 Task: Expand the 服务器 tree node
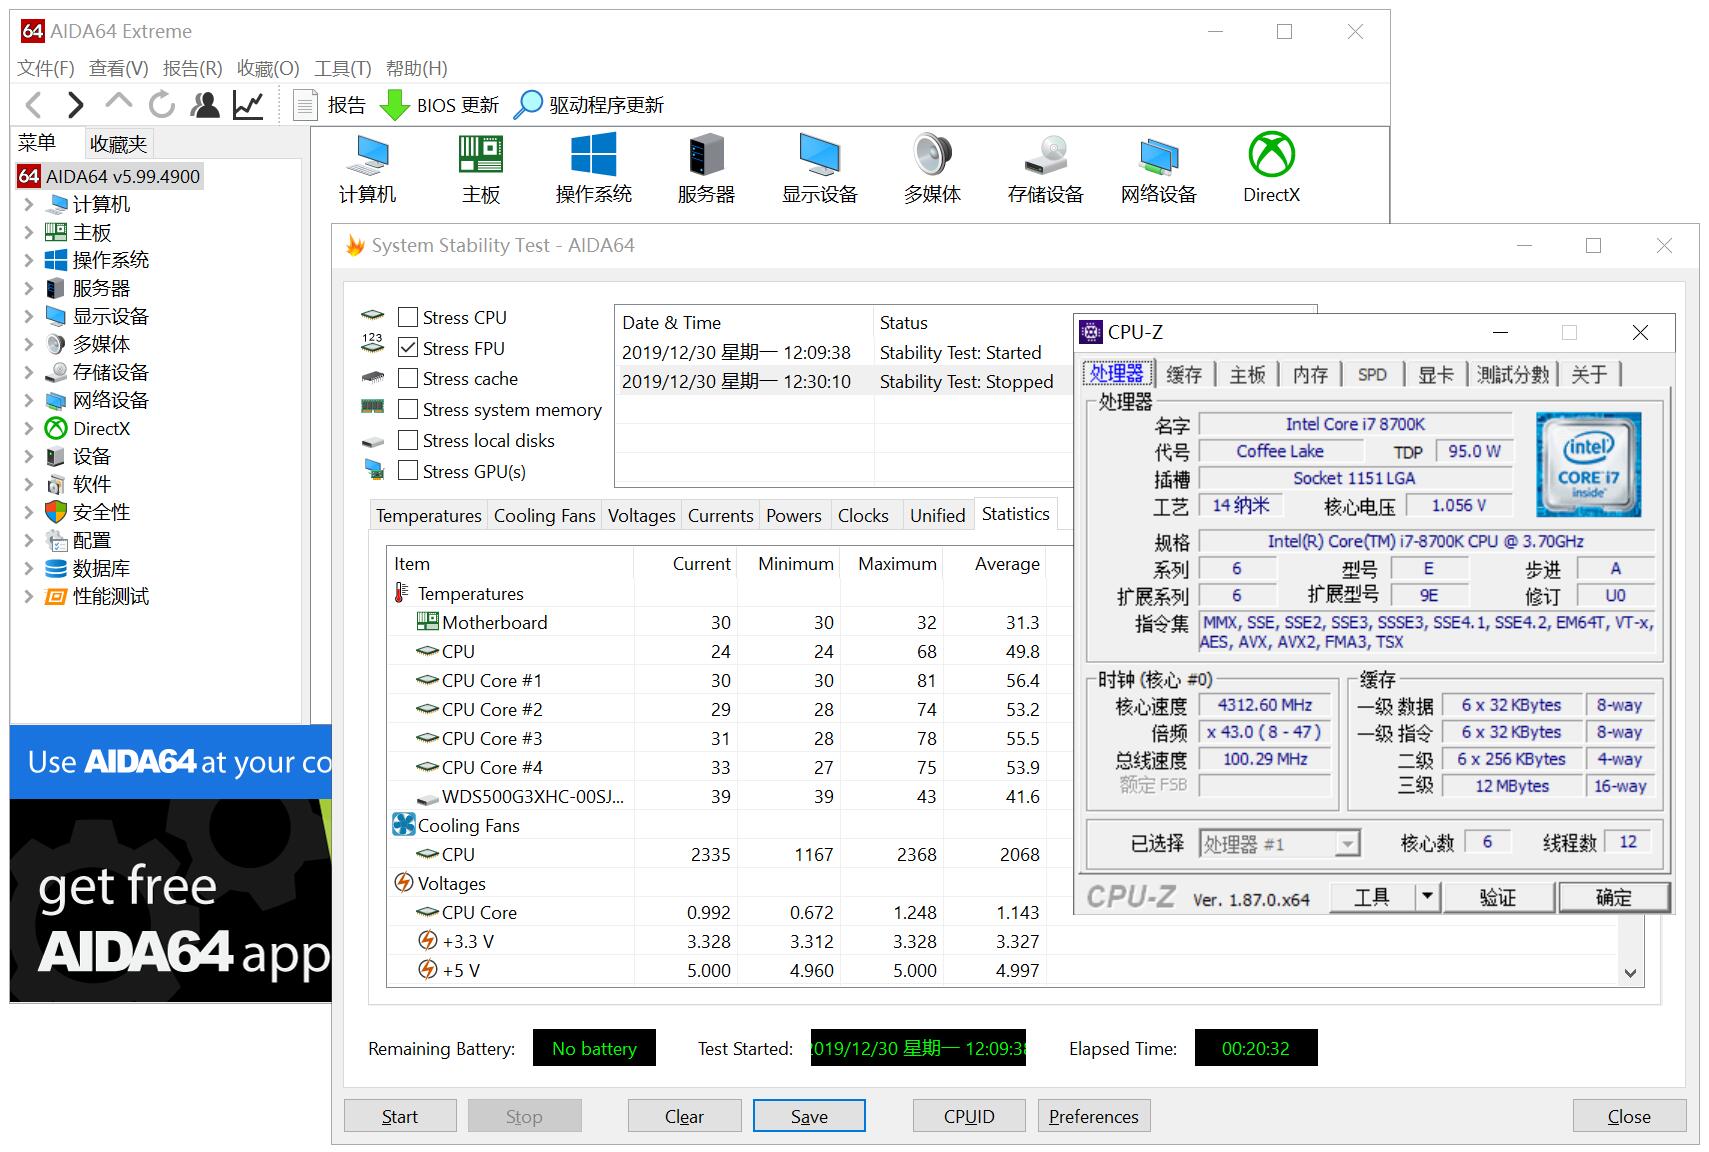click(x=29, y=288)
